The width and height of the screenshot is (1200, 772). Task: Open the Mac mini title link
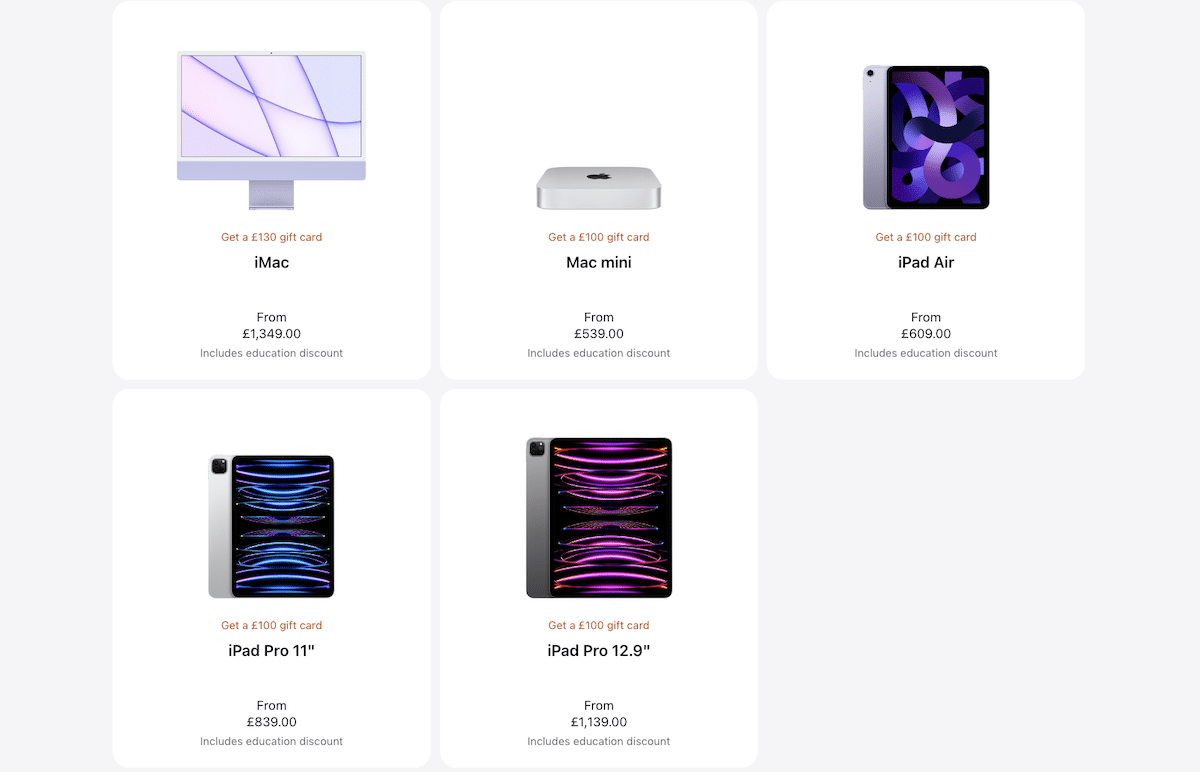599,263
